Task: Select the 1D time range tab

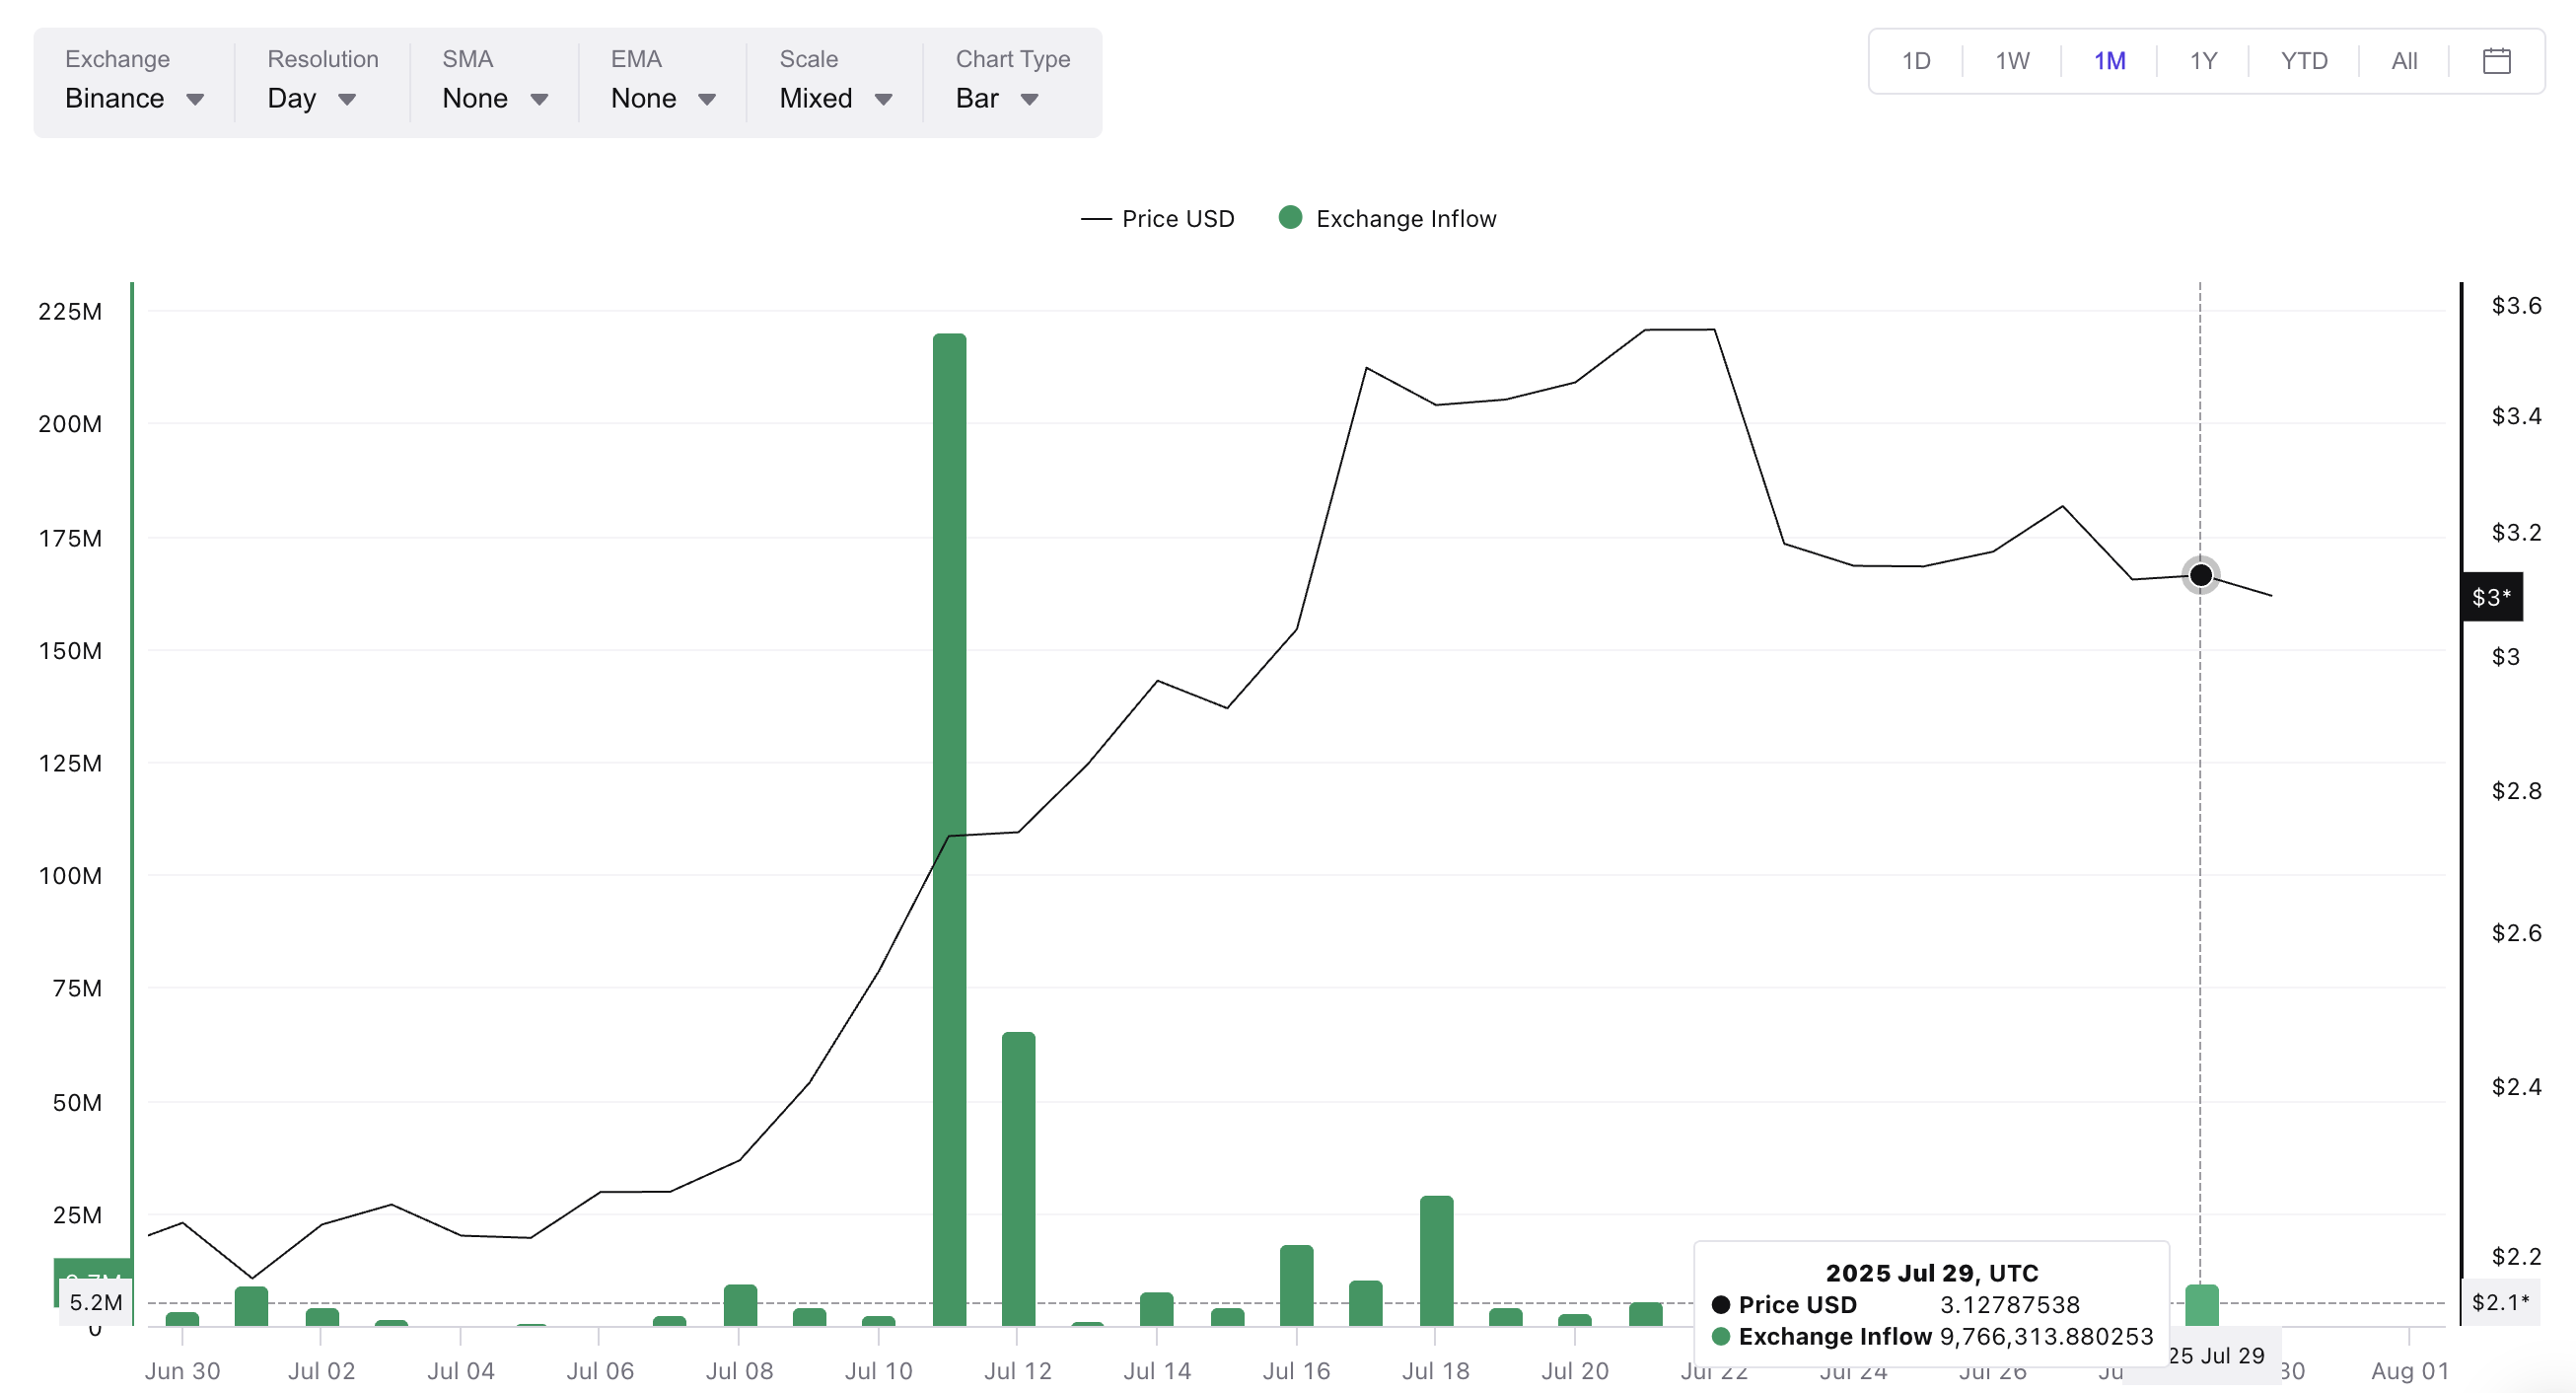Action: [x=1915, y=61]
